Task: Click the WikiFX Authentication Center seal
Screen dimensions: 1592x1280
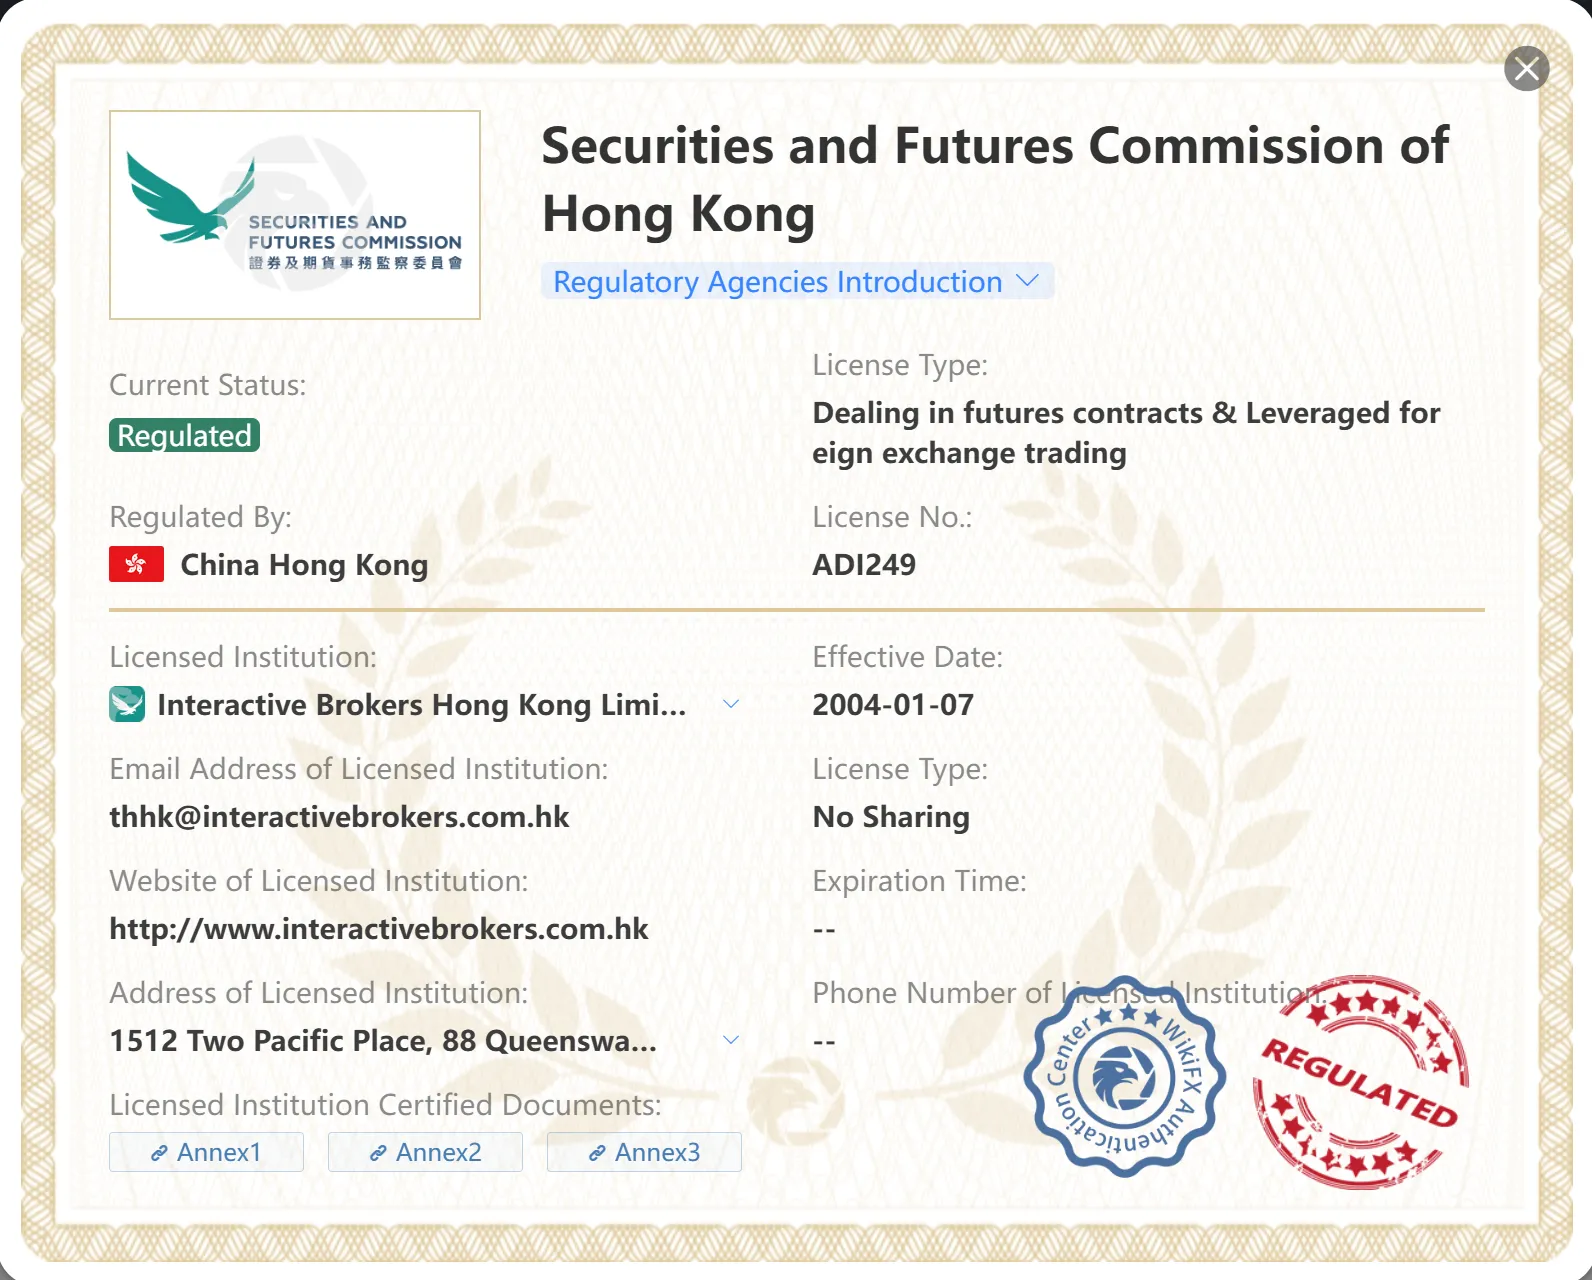Action: click(x=1125, y=1077)
